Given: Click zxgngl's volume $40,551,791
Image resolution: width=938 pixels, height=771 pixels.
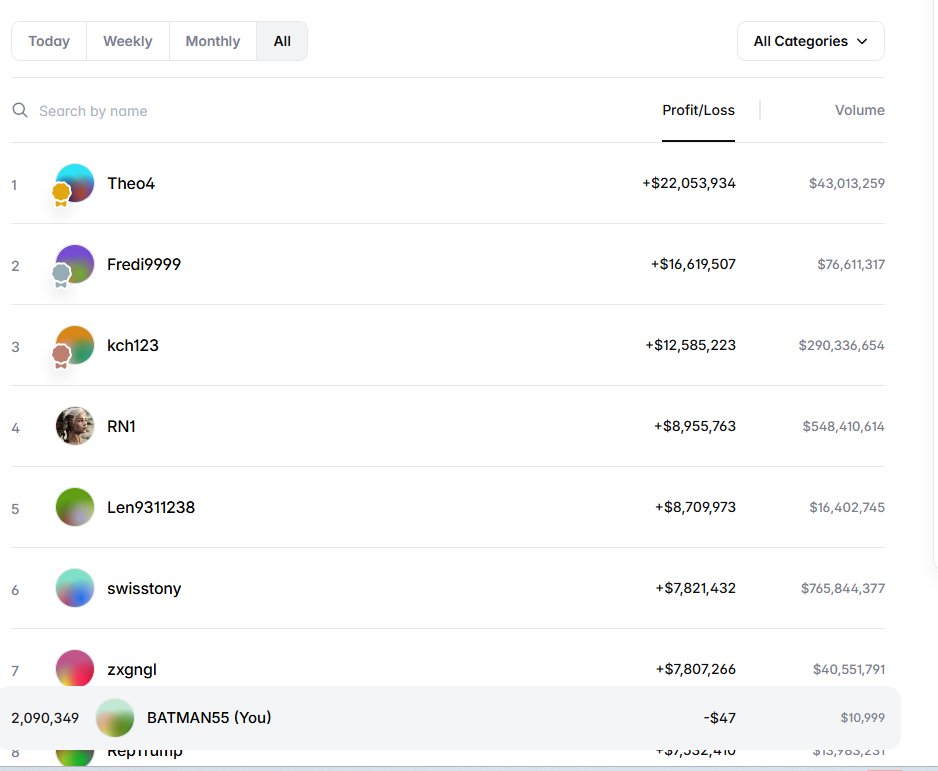Looking at the screenshot, I should pos(849,669).
